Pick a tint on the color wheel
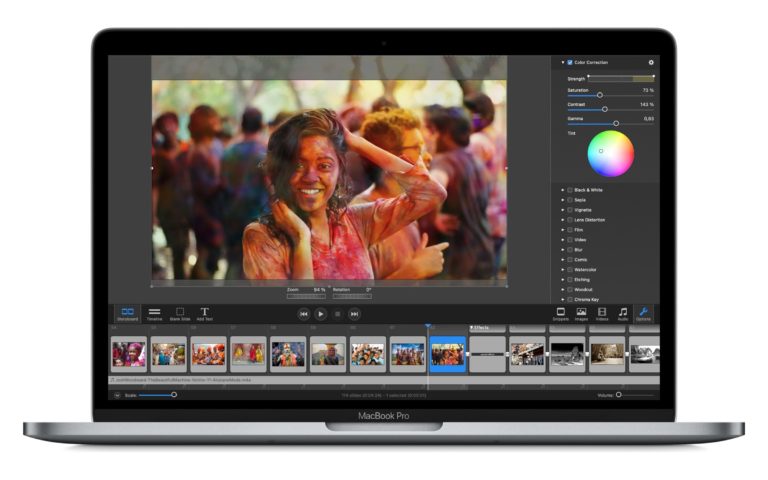 (x=611, y=154)
